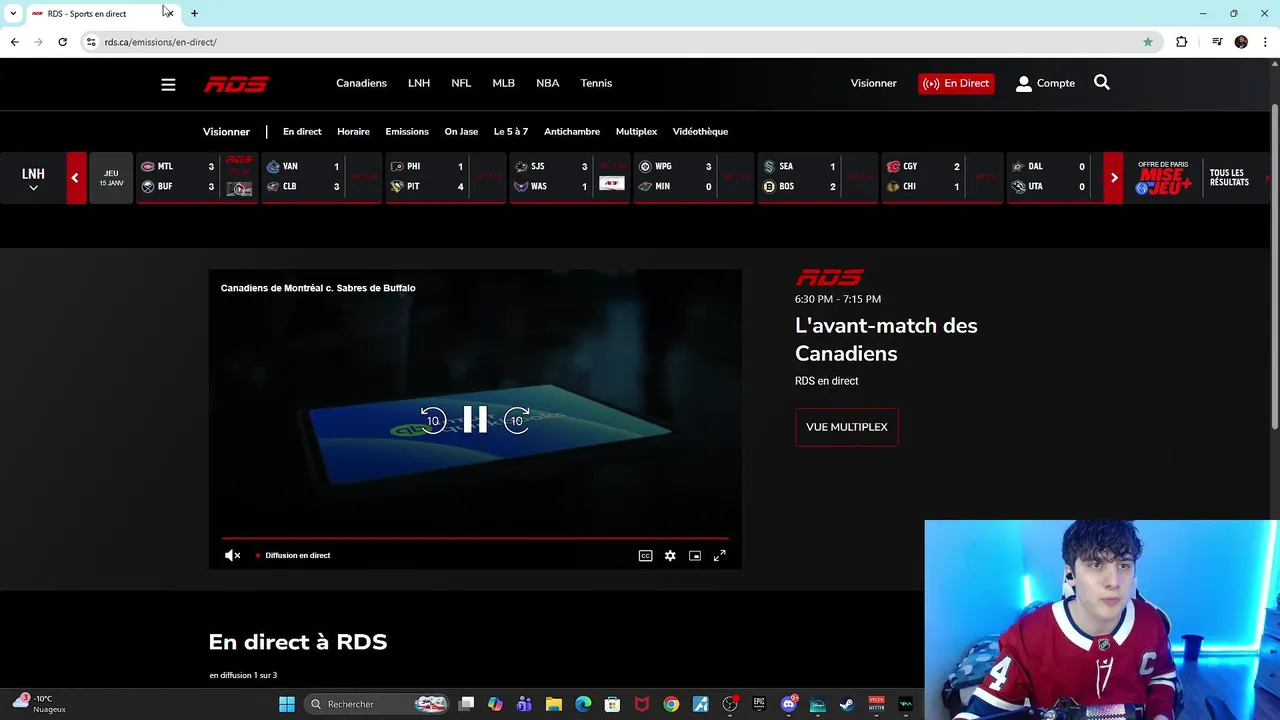Image resolution: width=1280 pixels, height=720 pixels.
Task: Open the Visionner header link
Action: (873, 84)
